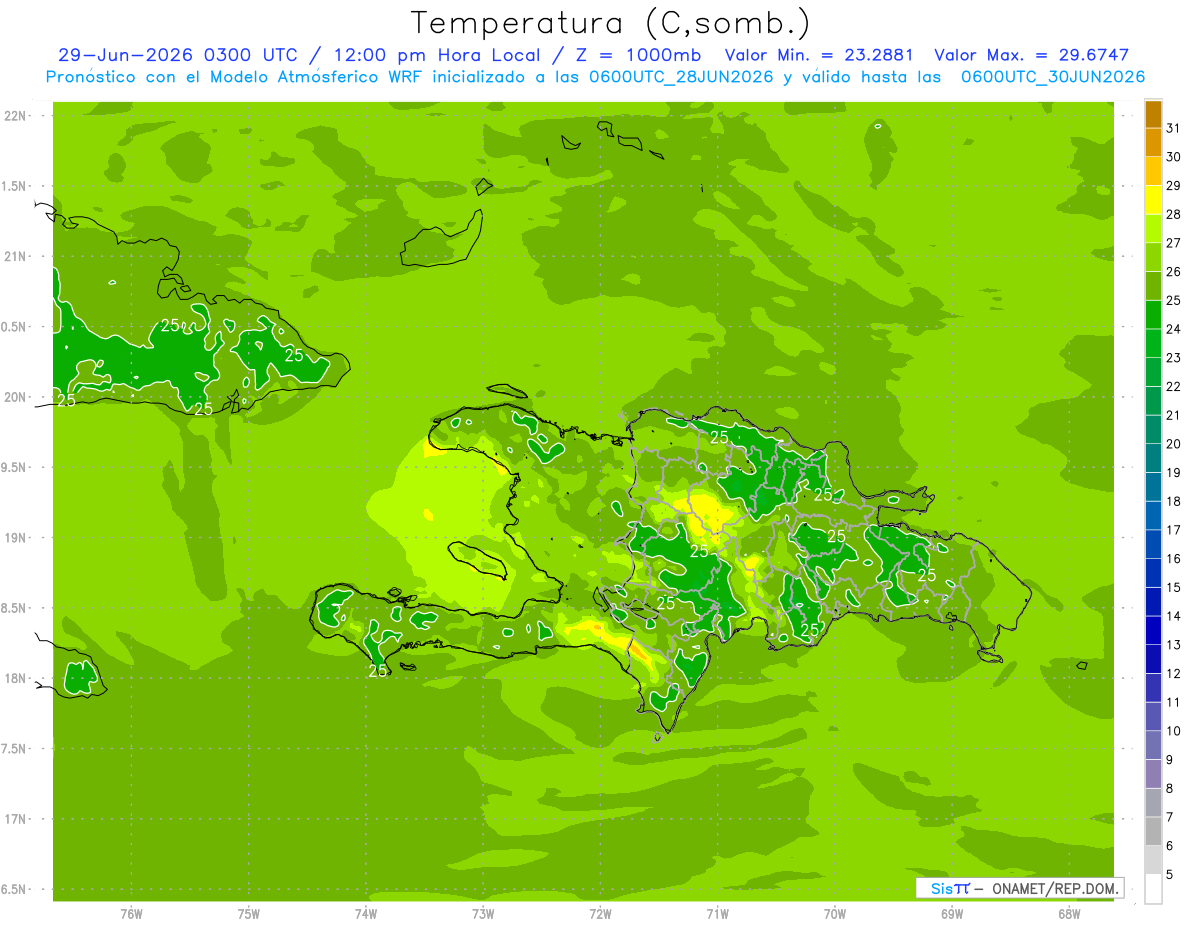This screenshot has height=927, width=1200.
Task: Click the blue colorbar band between 15 and 16
Action: [1153, 574]
